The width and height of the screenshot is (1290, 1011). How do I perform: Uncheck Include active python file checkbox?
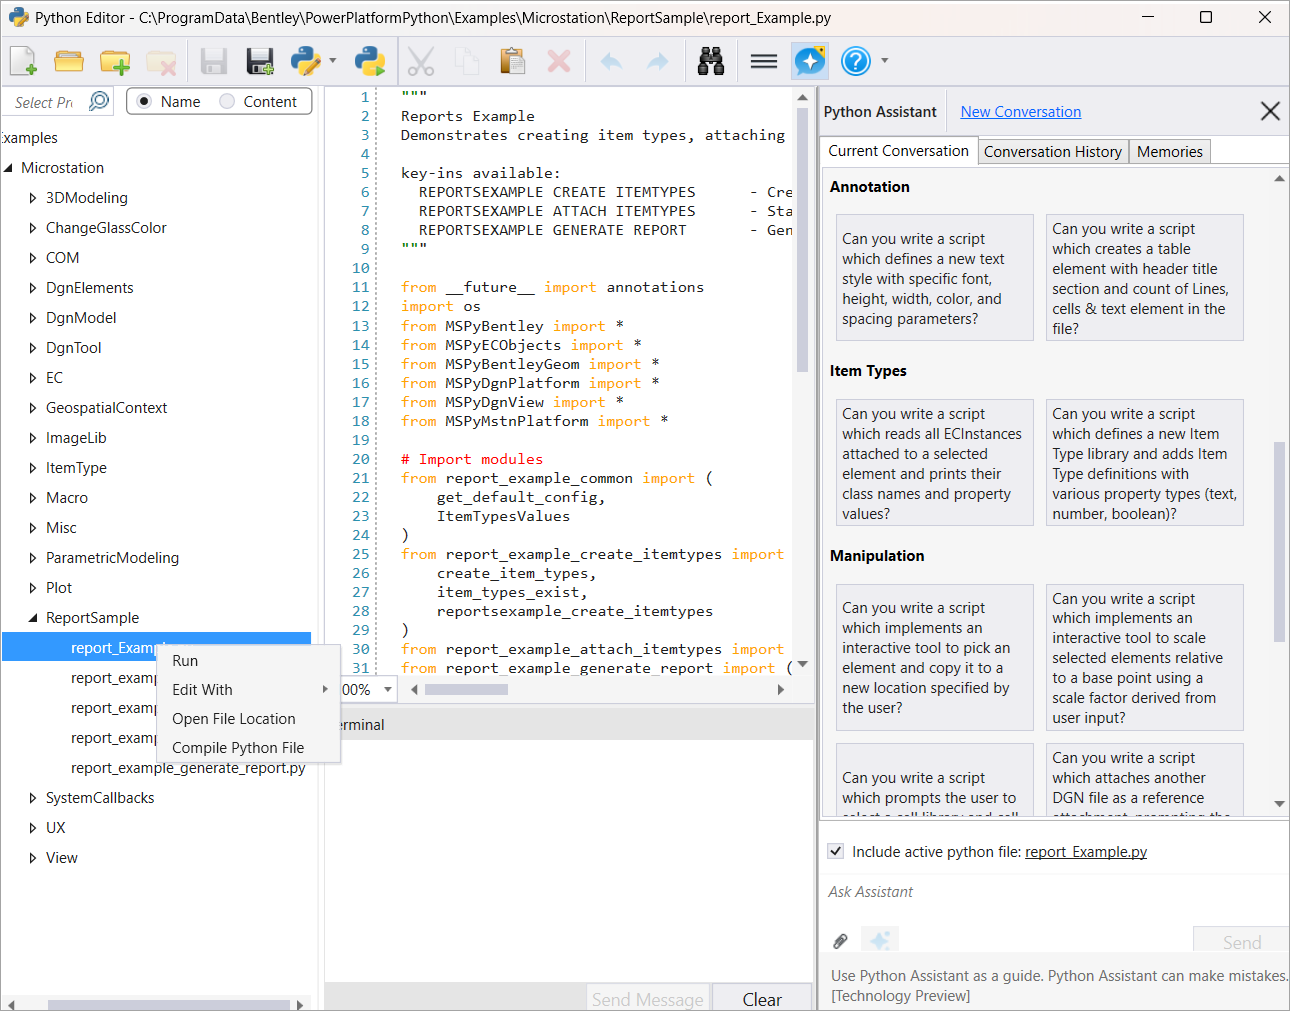pyautogui.click(x=836, y=851)
